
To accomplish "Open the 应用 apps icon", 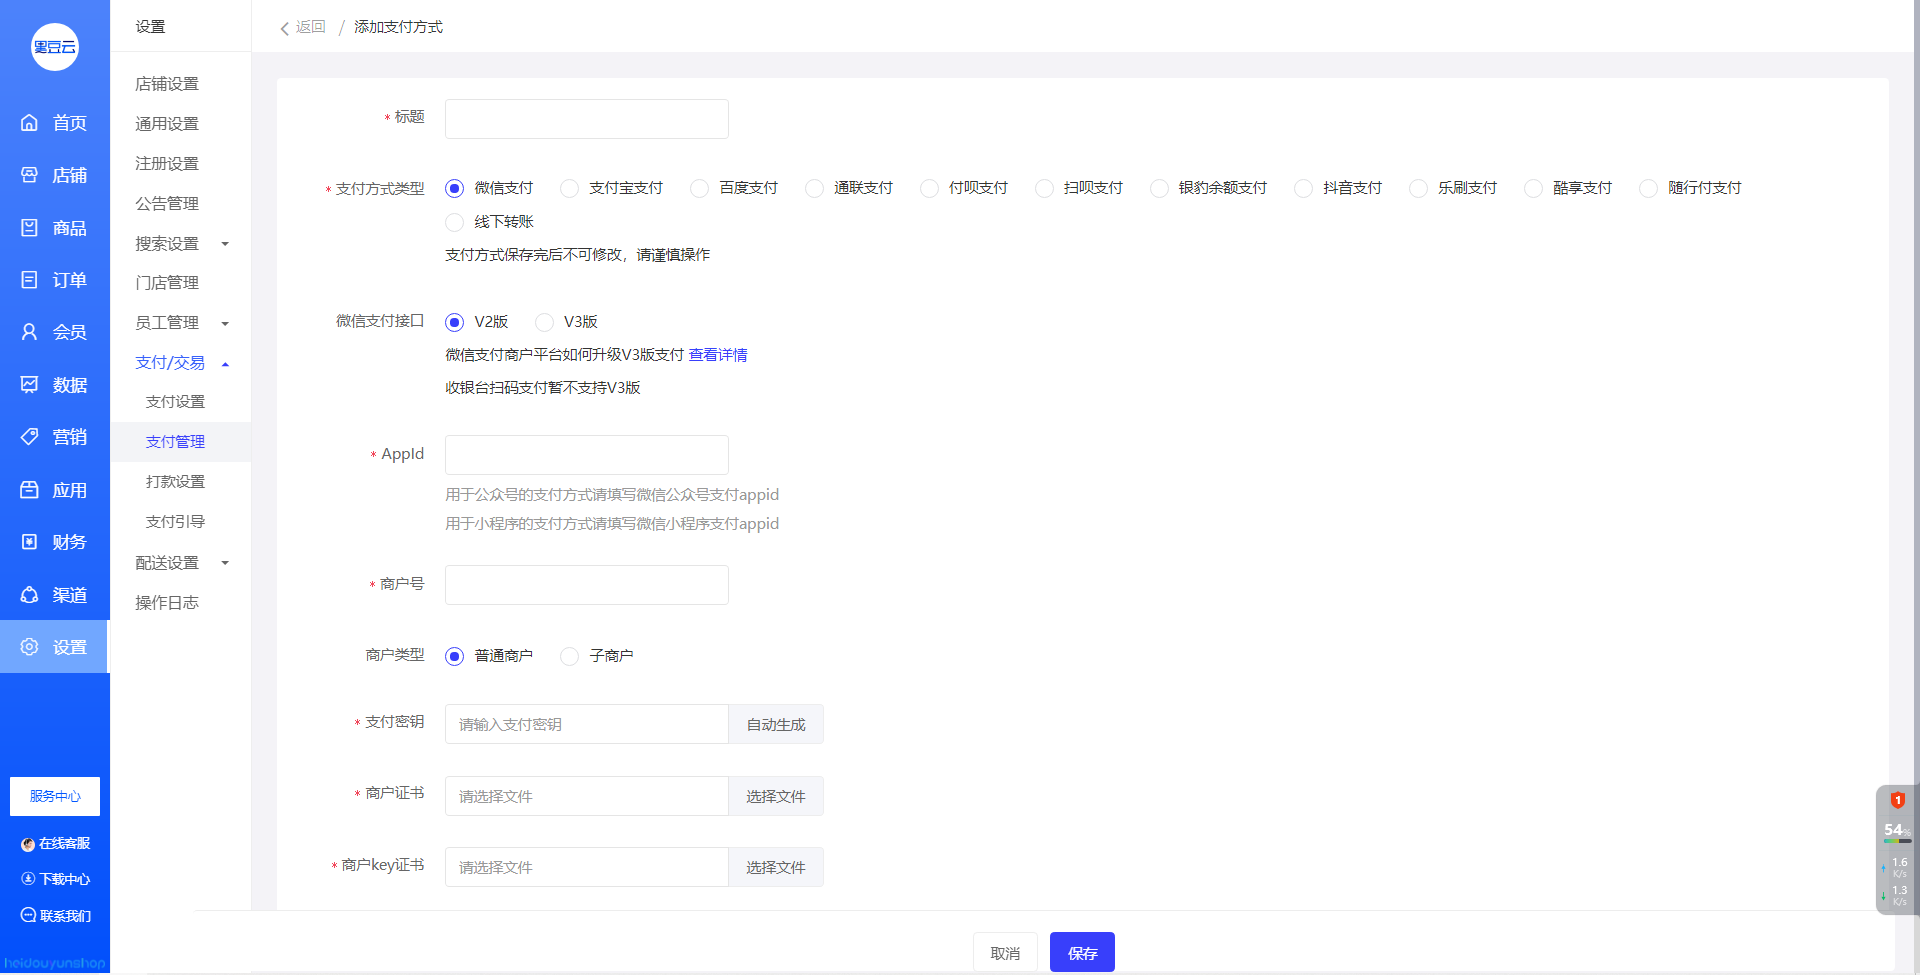I will click(29, 490).
